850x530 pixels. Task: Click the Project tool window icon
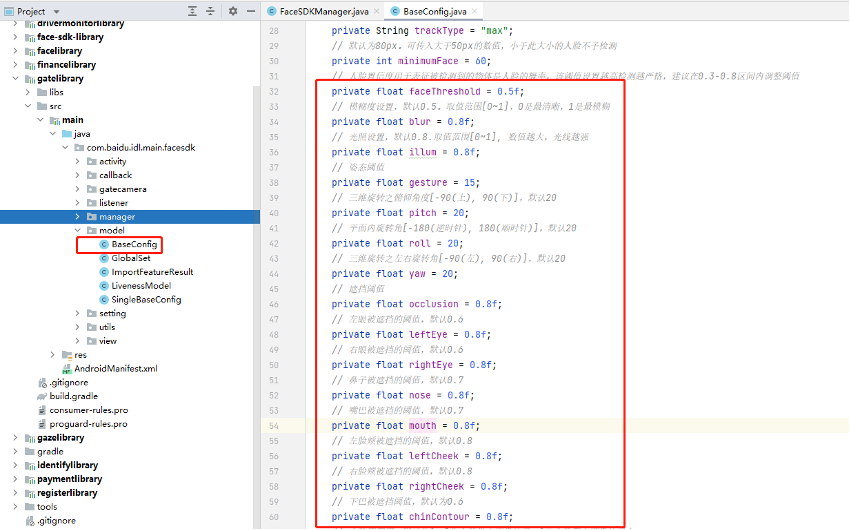(x=9, y=11)
